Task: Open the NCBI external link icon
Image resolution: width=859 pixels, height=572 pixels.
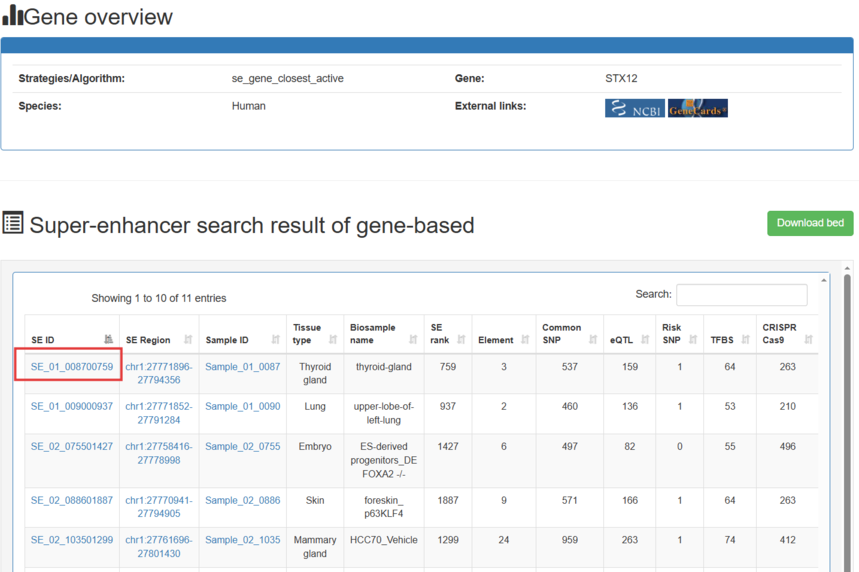Action: (634, 107)
